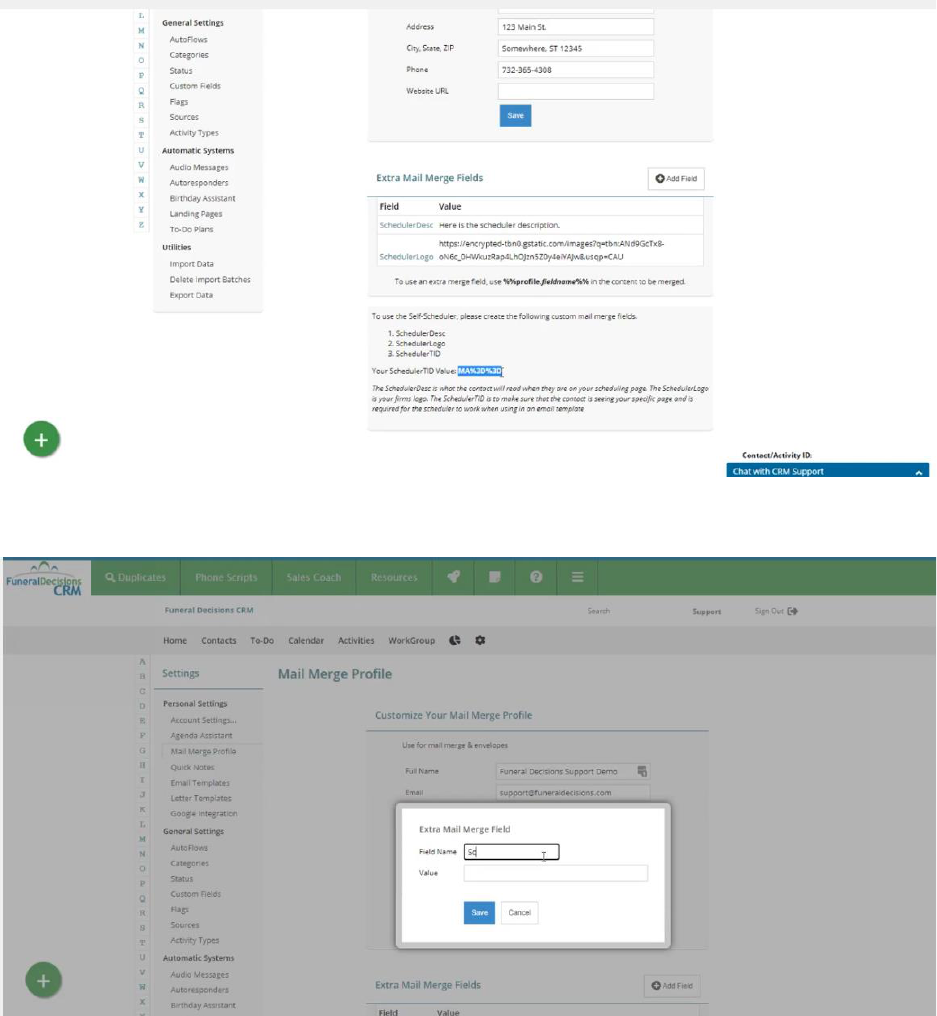Click the rocket icon in green header
The height and width of the screenshot is (1016, 937).
[453, 577]
